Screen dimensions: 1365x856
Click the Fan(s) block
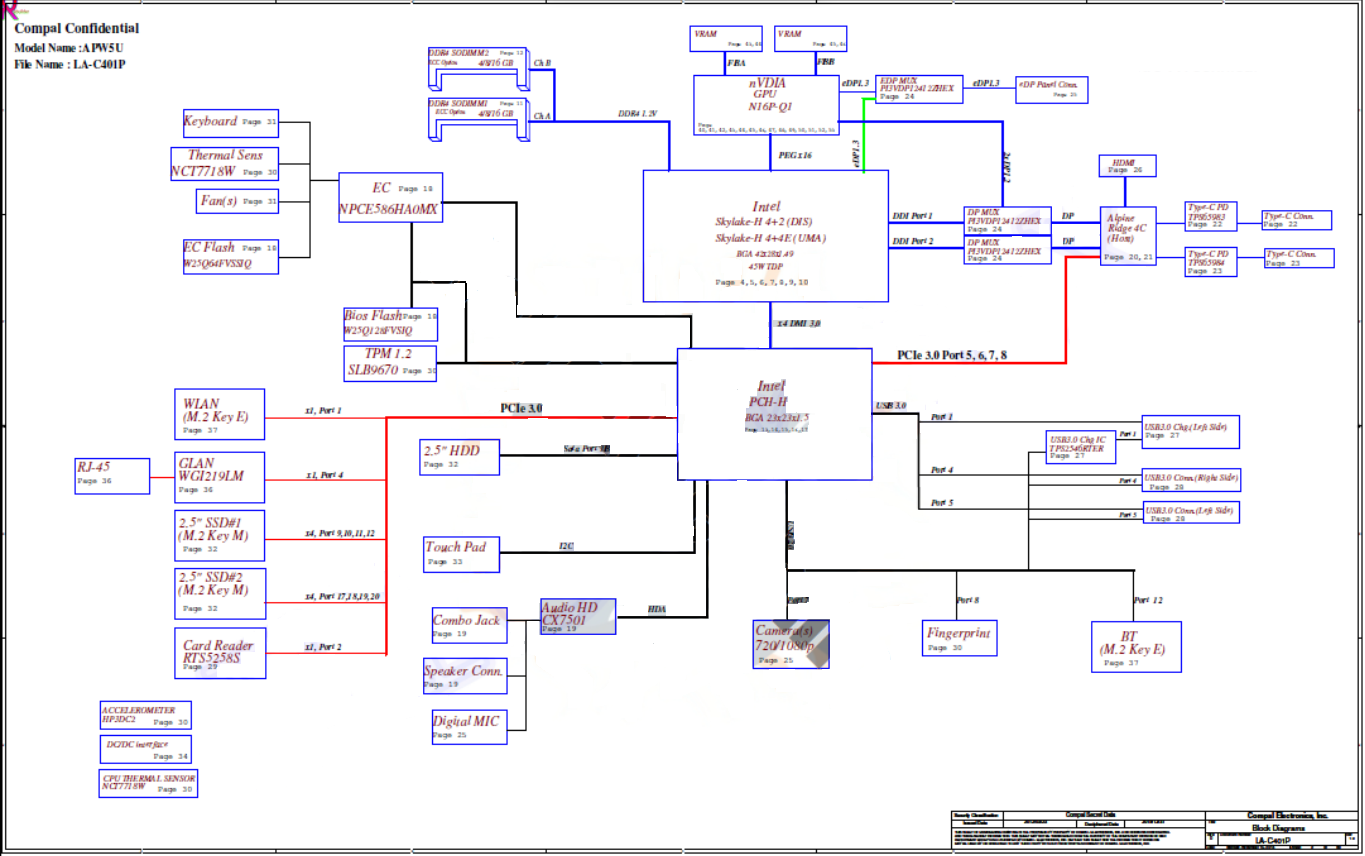coord(238,201)
